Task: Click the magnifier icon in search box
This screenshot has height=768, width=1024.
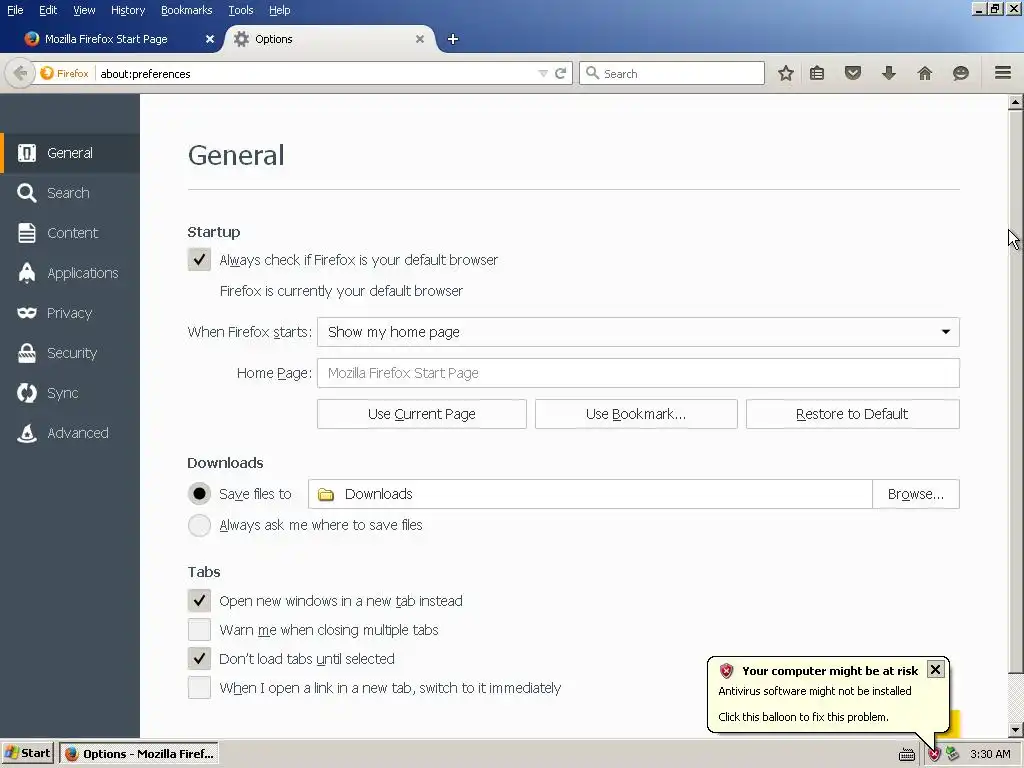Action: pyautogui.click(x=592, y=73)
